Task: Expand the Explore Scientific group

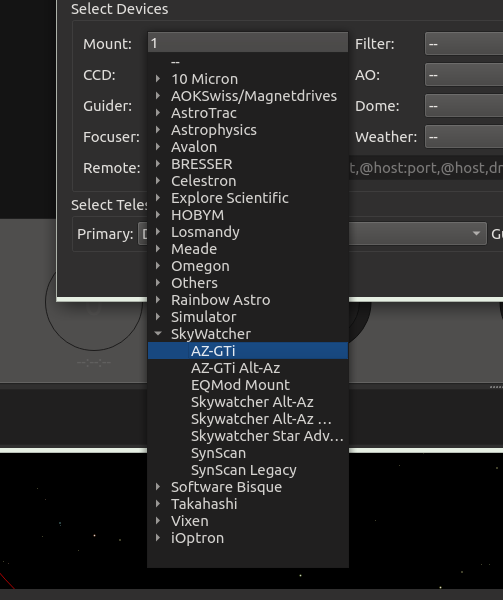Action: [x=158, y=198]
